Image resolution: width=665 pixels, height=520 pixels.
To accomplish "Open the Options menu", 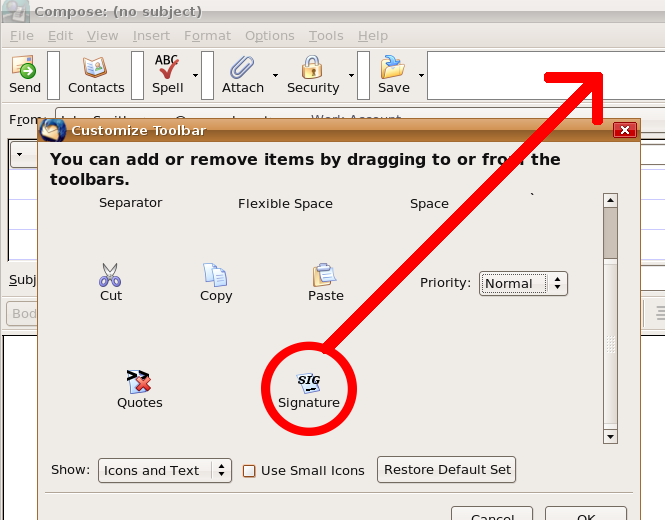I will pyautogui.click(x=269, y=36).
